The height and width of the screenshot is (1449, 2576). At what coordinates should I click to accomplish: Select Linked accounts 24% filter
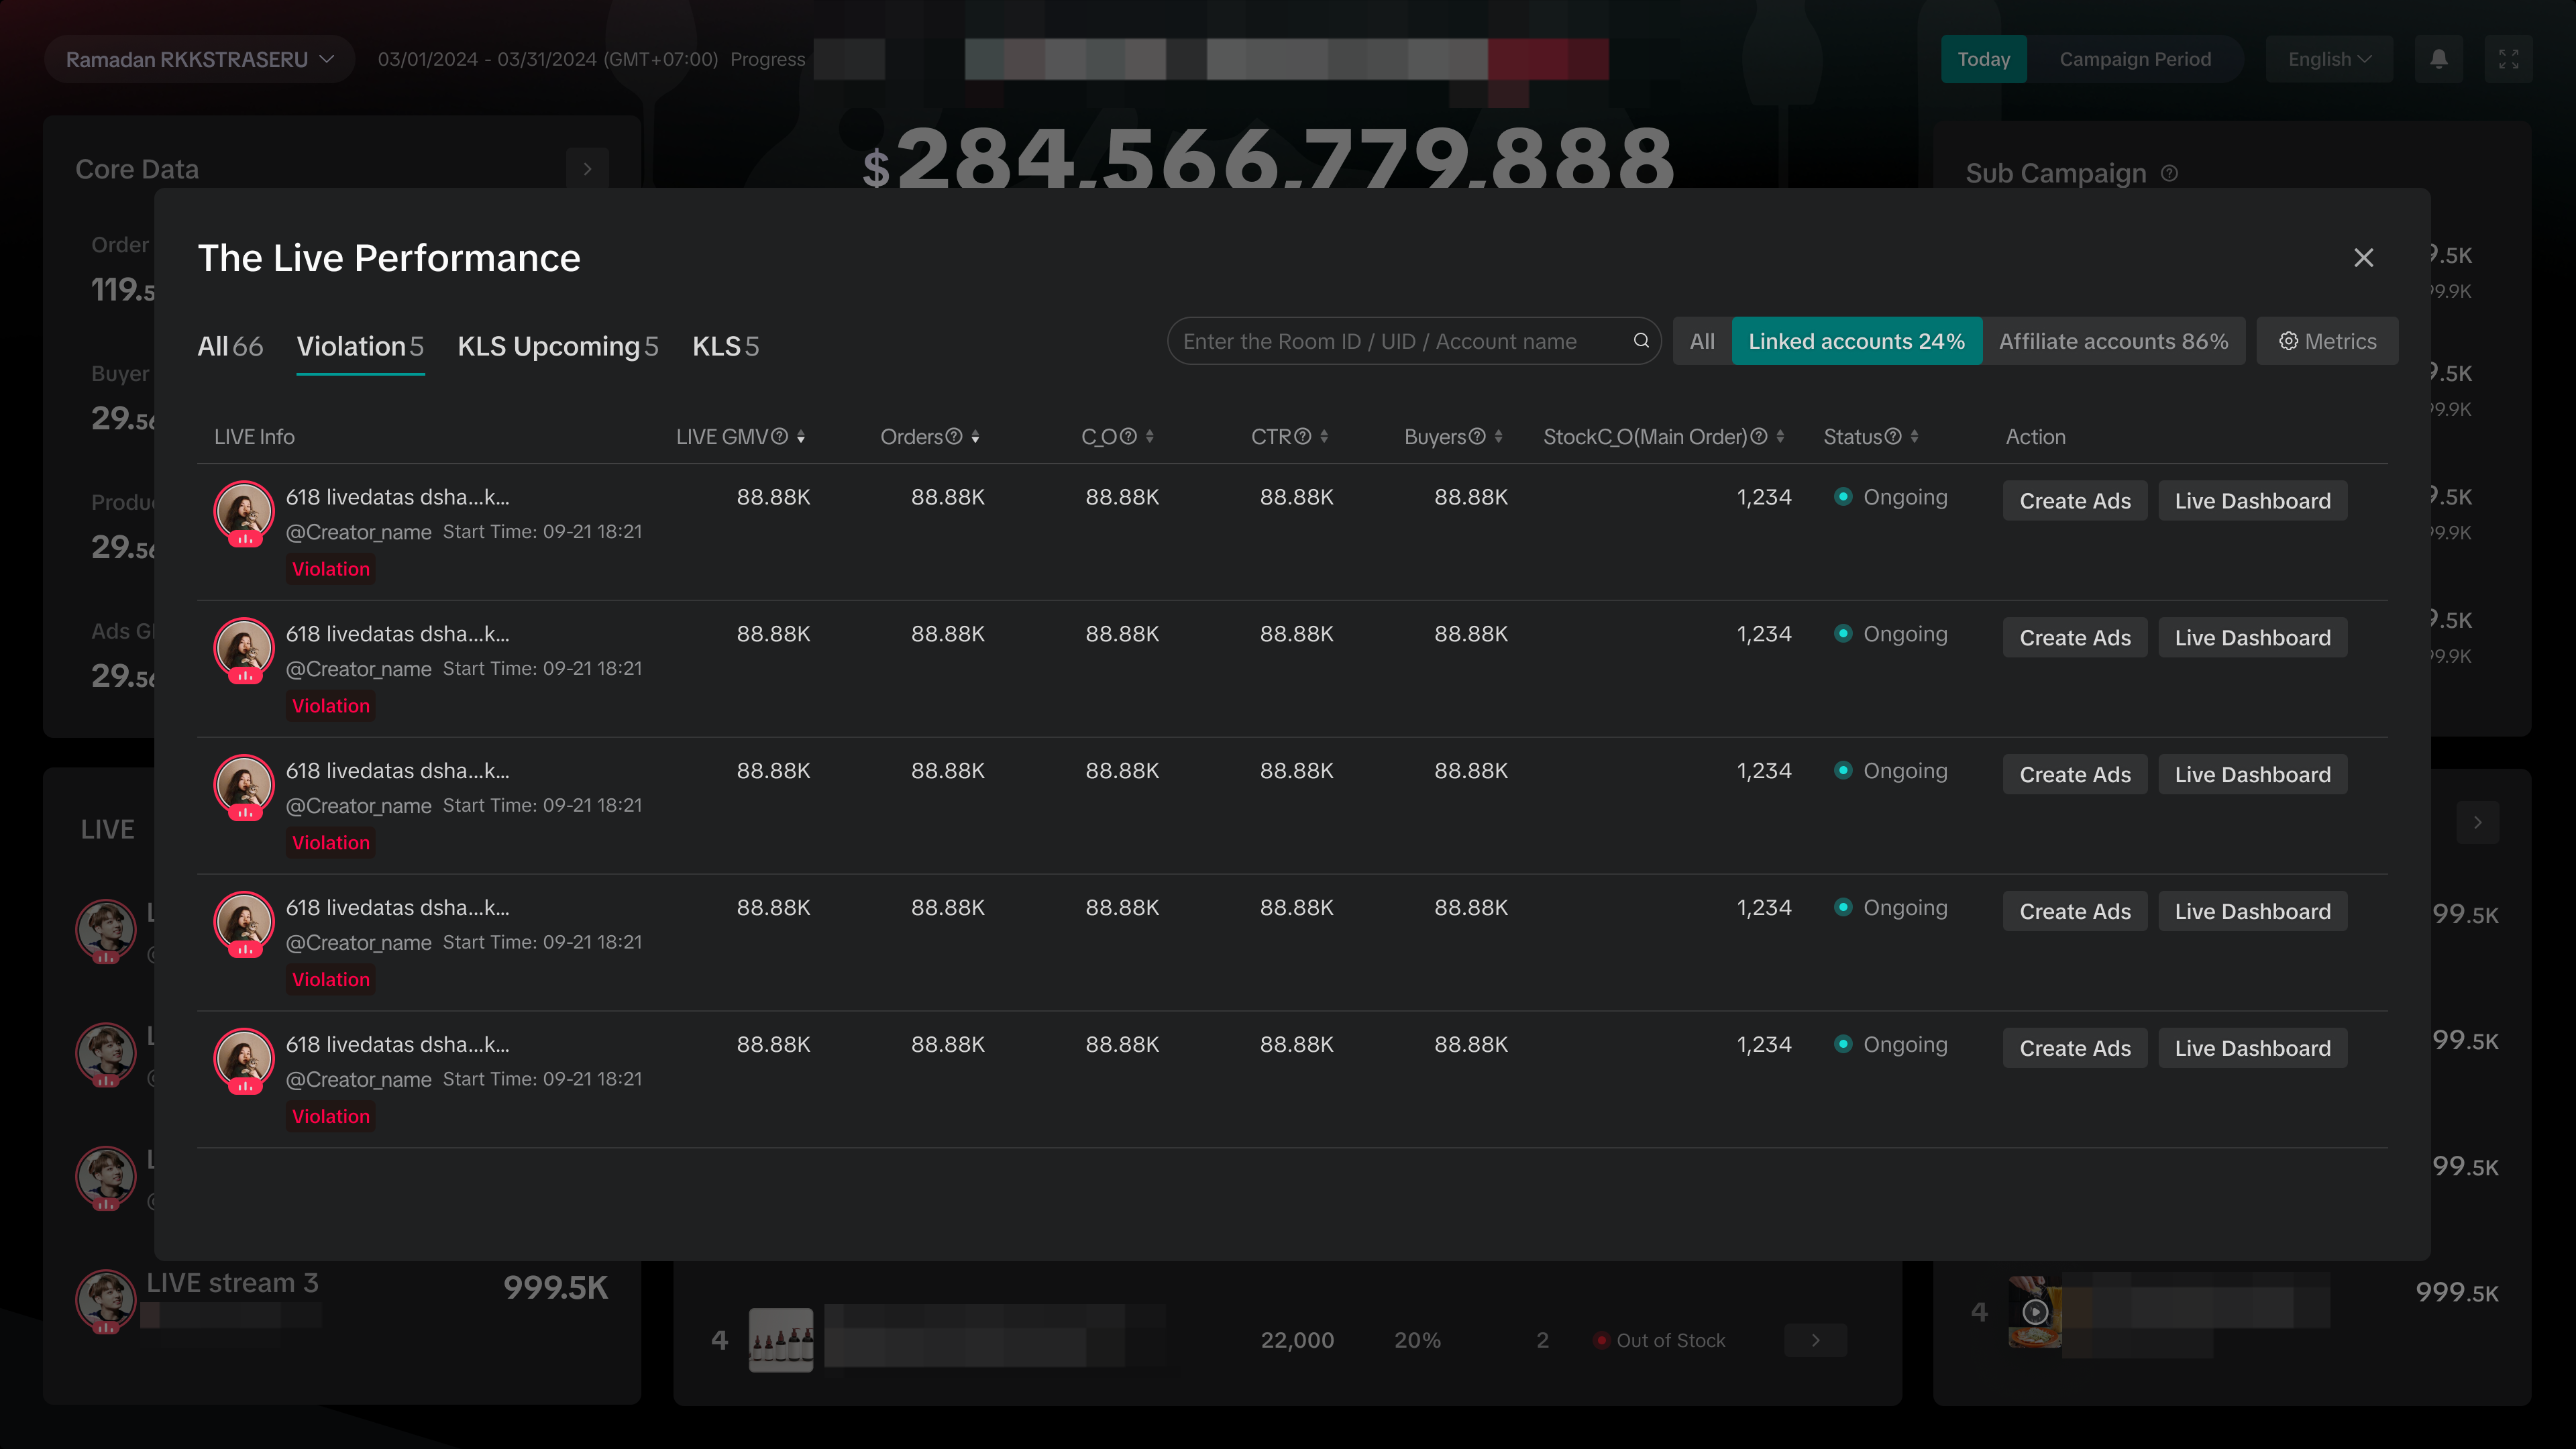[x=1856, y=341]
